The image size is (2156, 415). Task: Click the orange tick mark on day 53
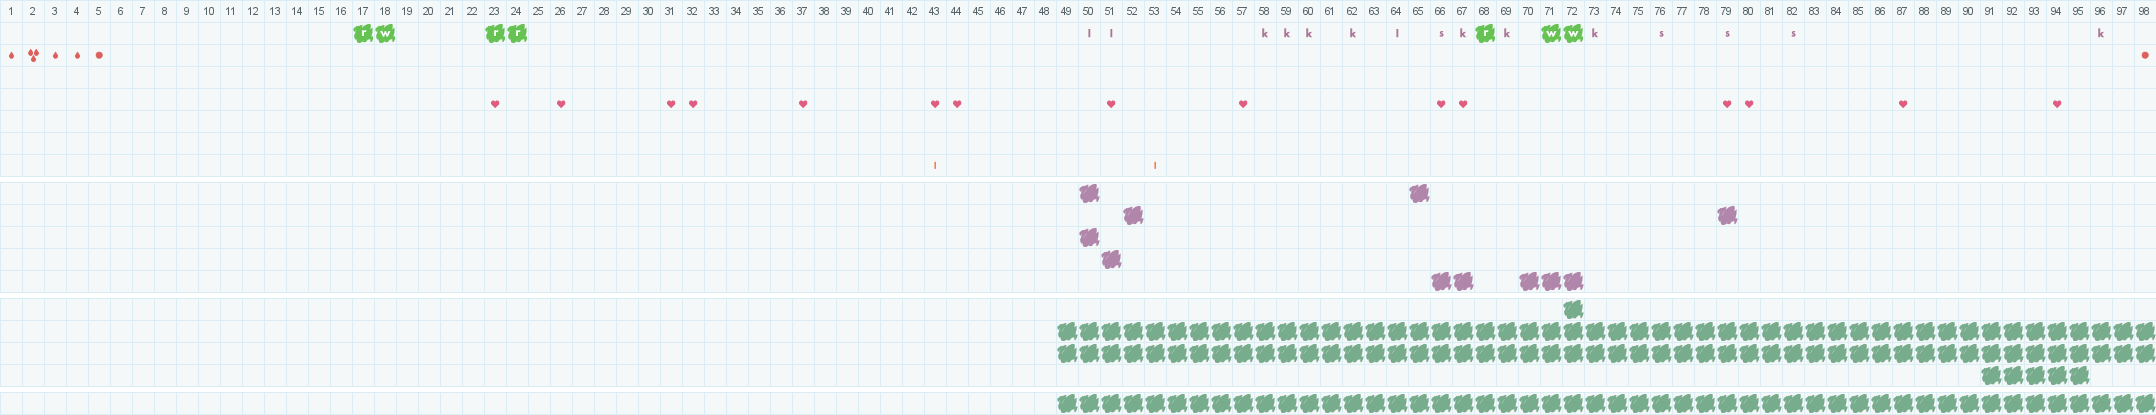[x=1155, y=165]
